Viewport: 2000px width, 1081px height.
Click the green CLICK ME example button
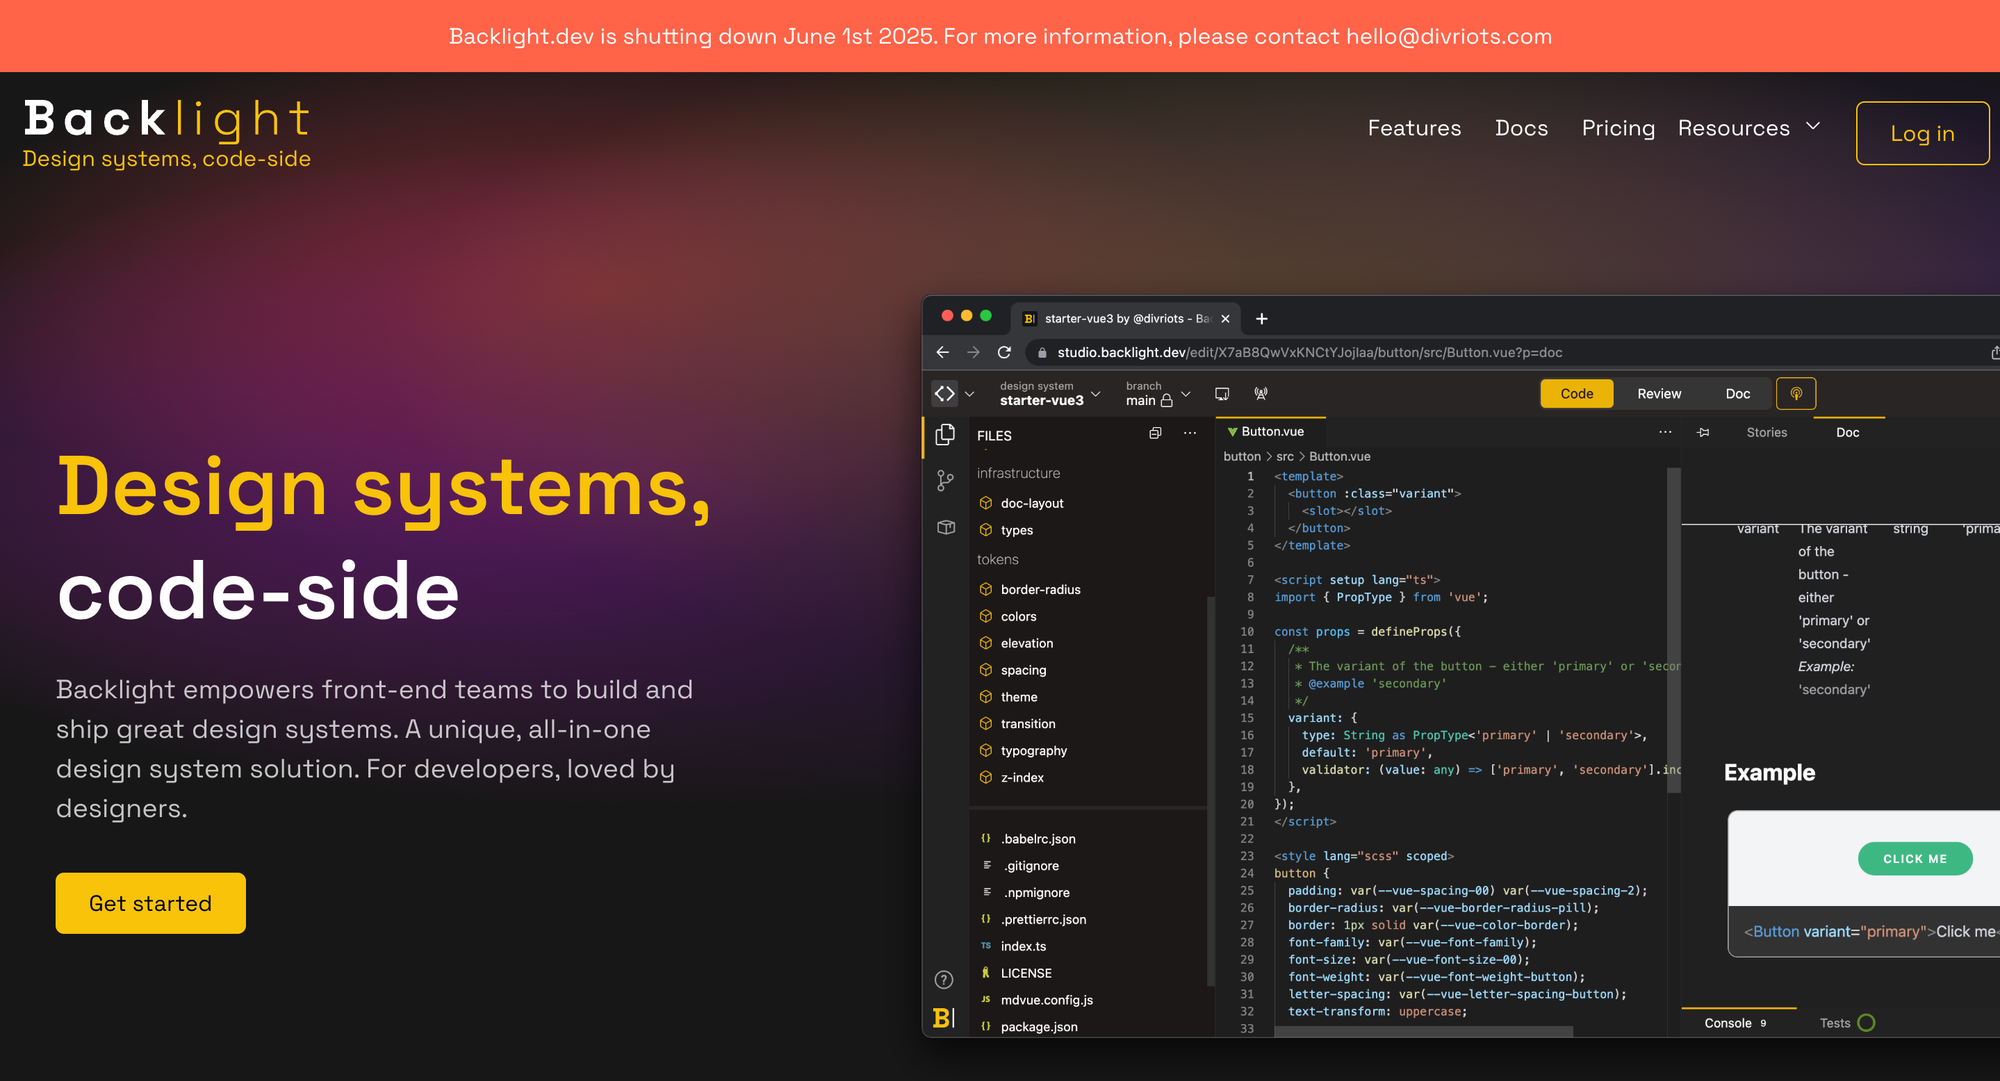click(x=1915, y=858)
